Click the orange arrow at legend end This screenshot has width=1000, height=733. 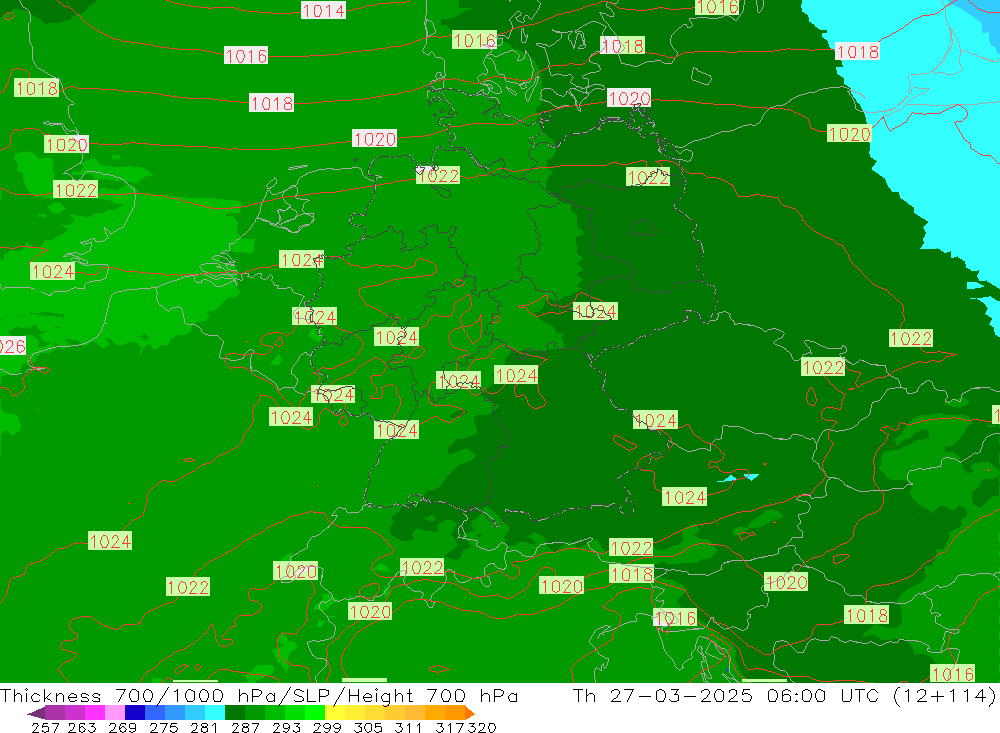point(470,713)
